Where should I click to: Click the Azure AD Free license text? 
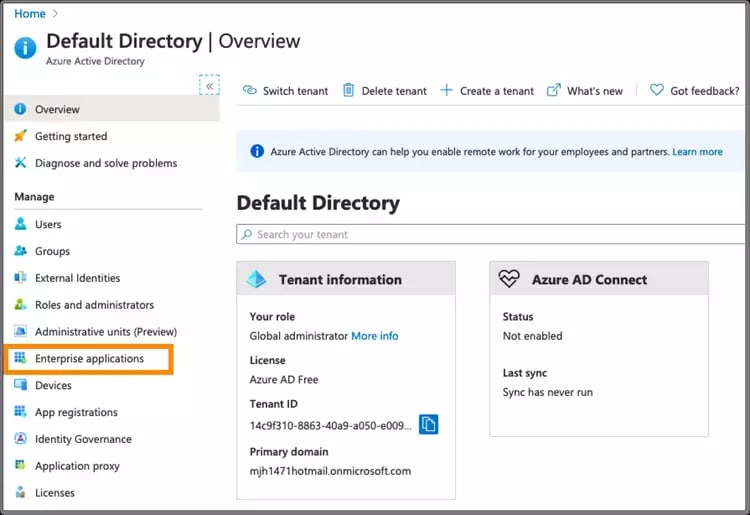284,379
